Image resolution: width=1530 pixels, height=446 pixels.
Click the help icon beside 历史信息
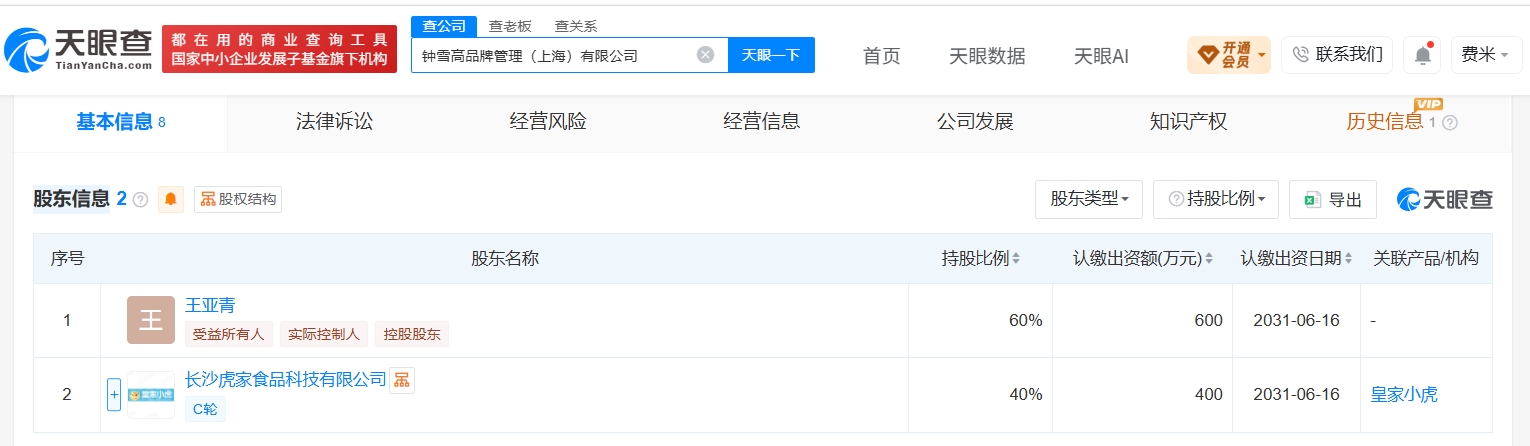click(x=1450, y=122)
